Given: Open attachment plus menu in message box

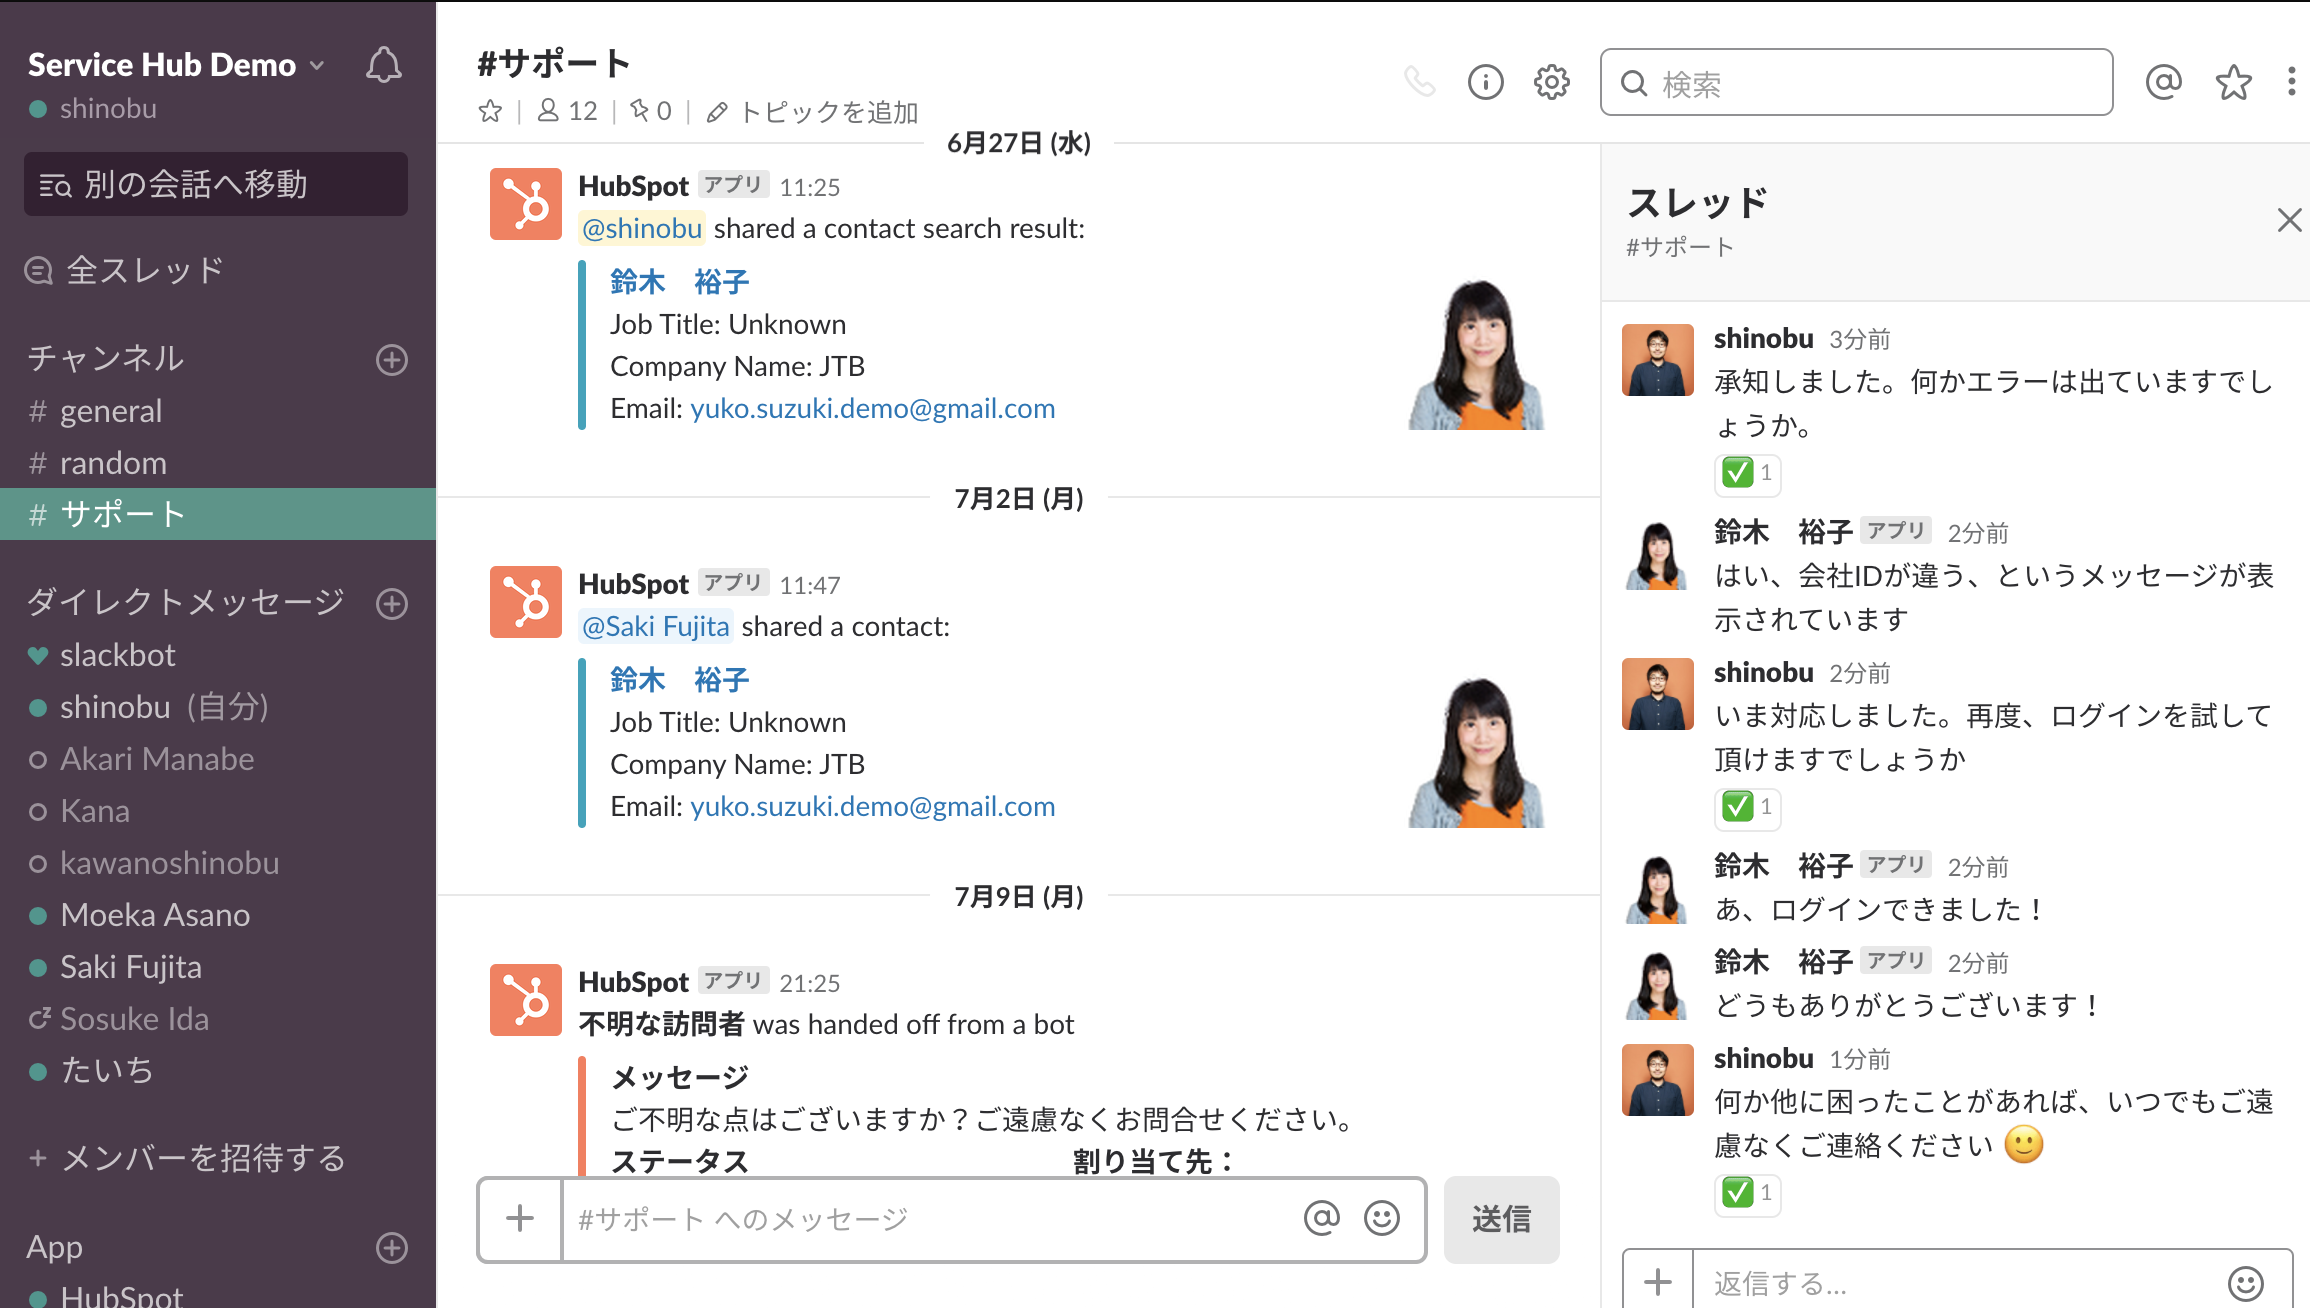Looking at the screenshot, I should pyautogui.click(x=520, y=1218).
